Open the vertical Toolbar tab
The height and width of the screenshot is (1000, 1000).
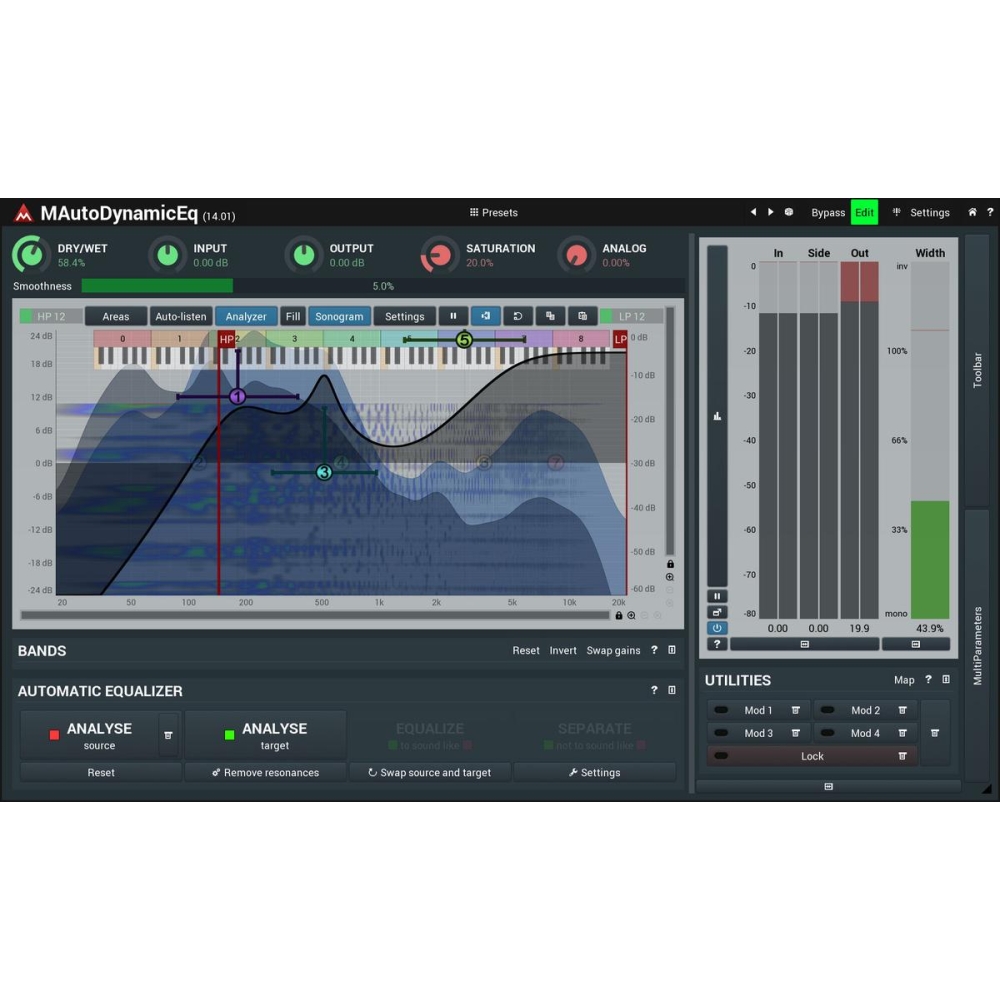(x=977, y=370)
